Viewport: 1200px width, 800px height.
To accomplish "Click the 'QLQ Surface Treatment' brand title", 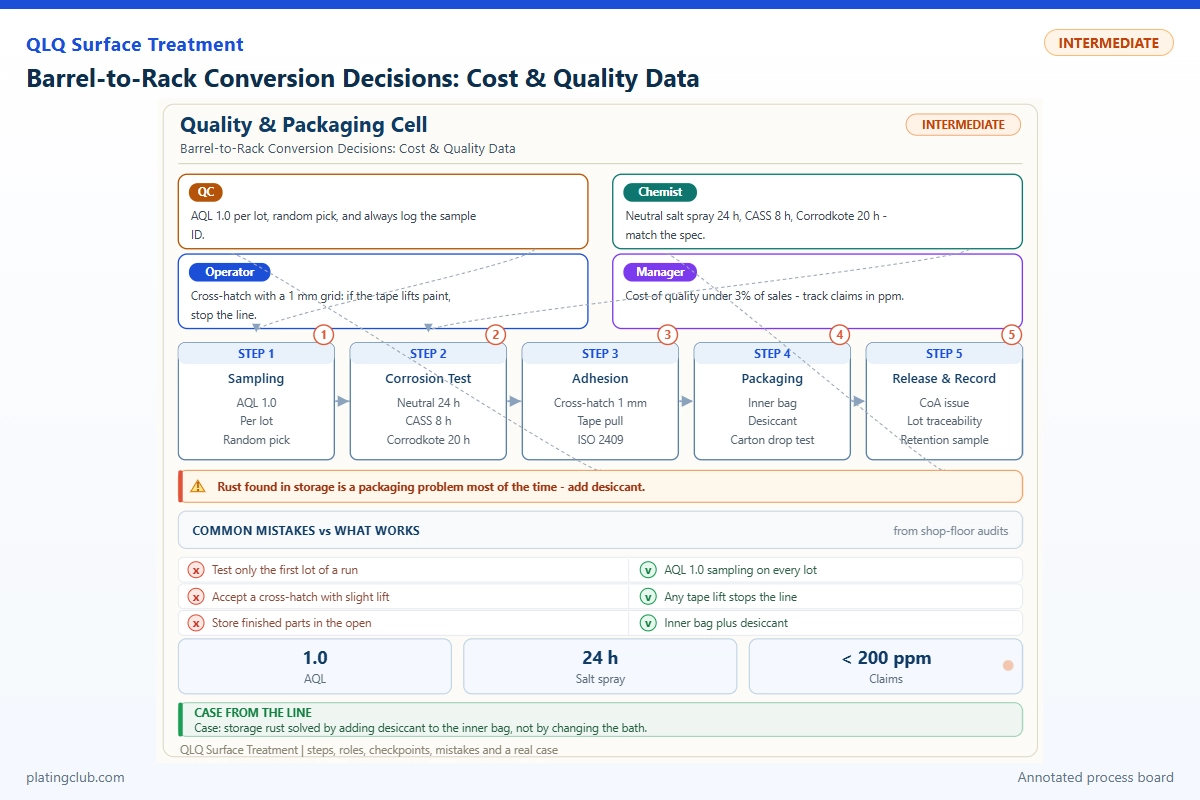I will pos(135,45).
